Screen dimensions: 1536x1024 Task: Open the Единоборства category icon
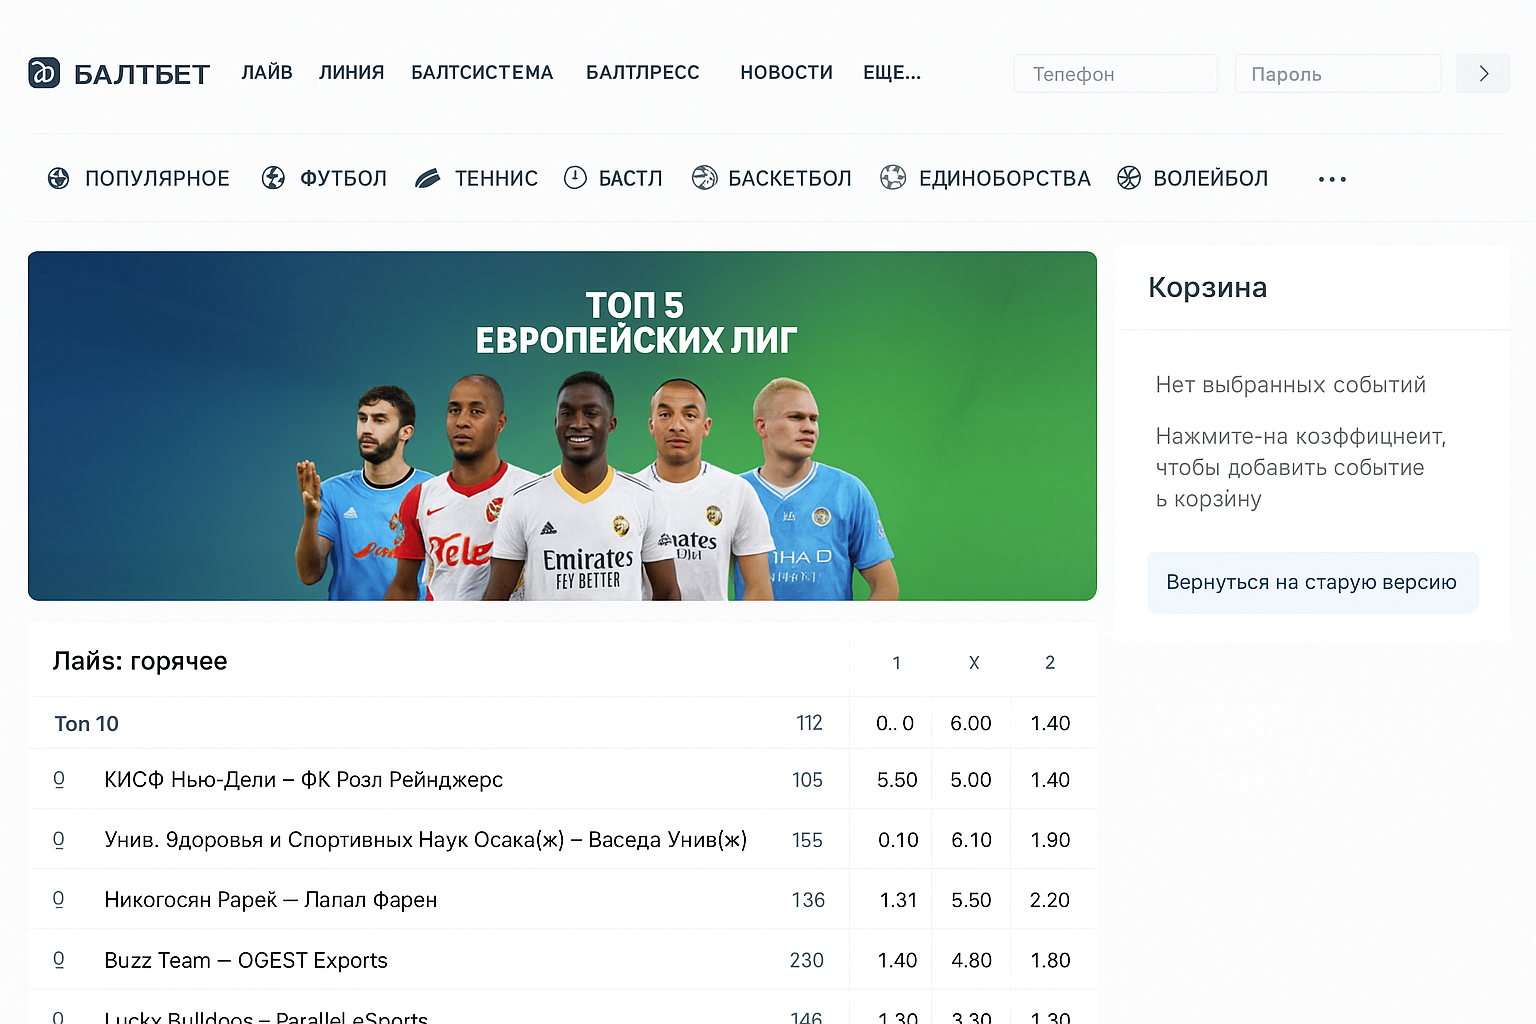click(x=893, y=178)
